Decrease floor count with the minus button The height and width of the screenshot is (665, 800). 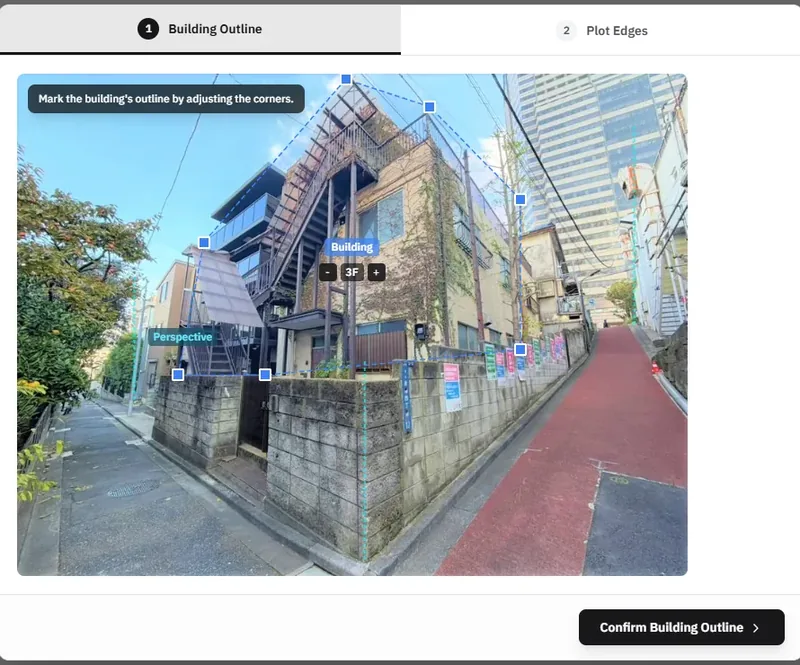point(327,270)
